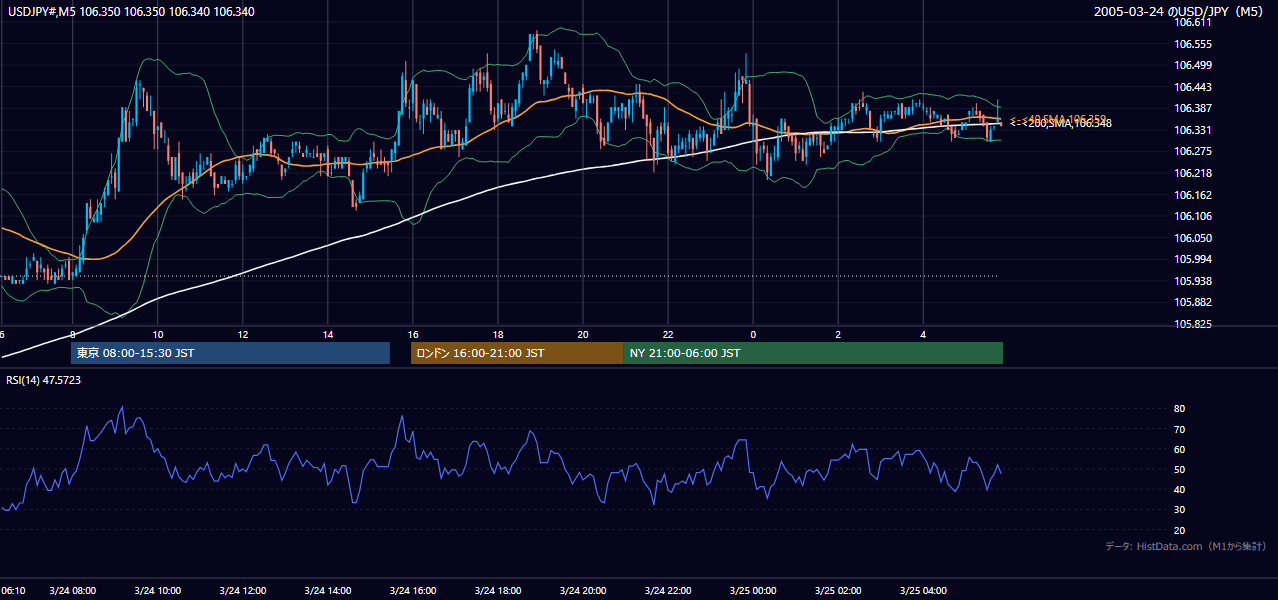Click bottom time label 3/24 22:00
The height and width of the screenshot is (600, 1278).
pos(668,591)
